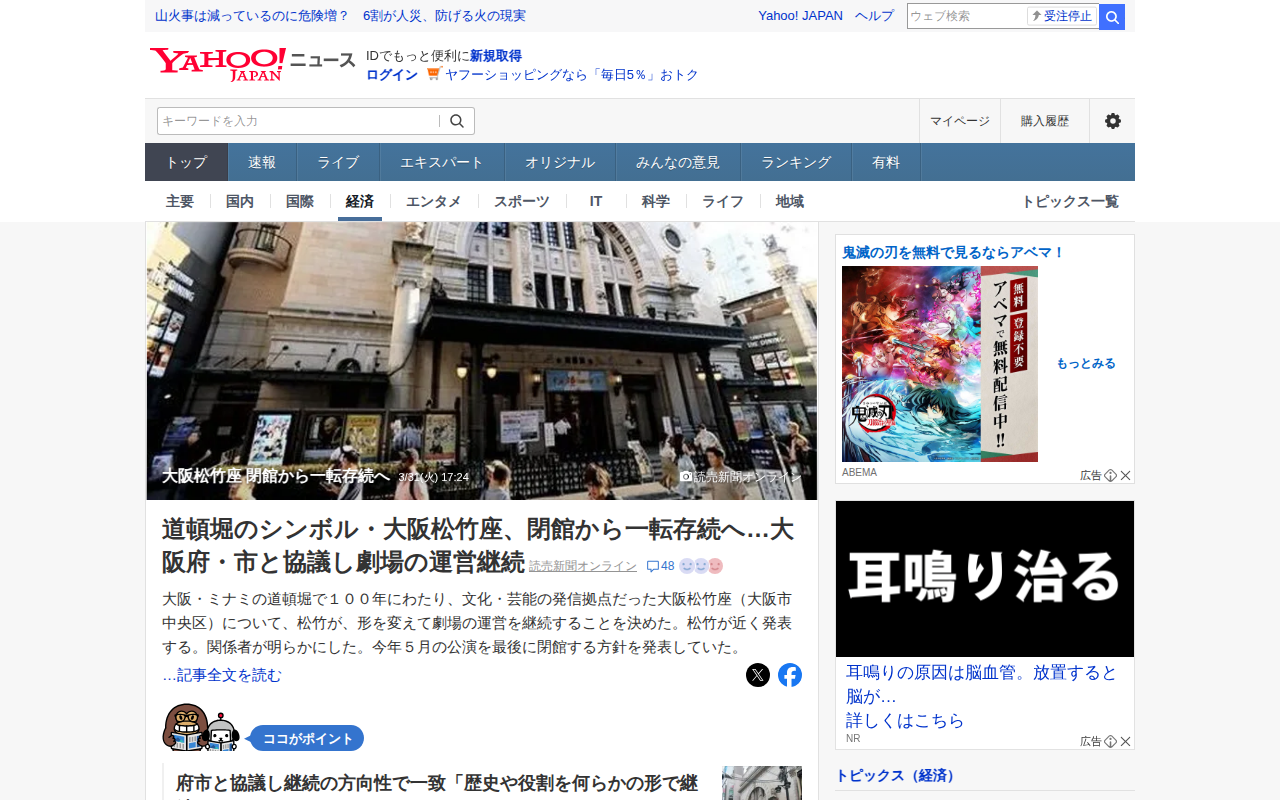Click the マイページ button
This screenshot has width=1280, height=800.
point(960,121)
